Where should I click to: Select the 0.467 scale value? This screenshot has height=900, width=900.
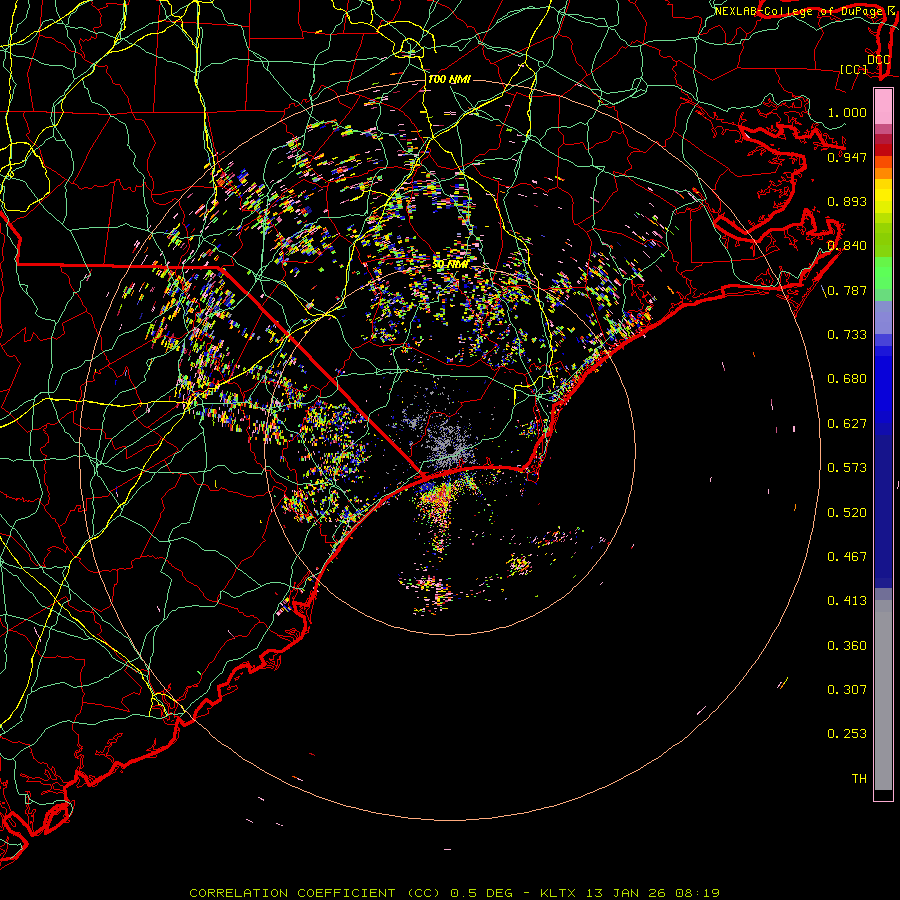pyautogui.click(x=847, y=557)
